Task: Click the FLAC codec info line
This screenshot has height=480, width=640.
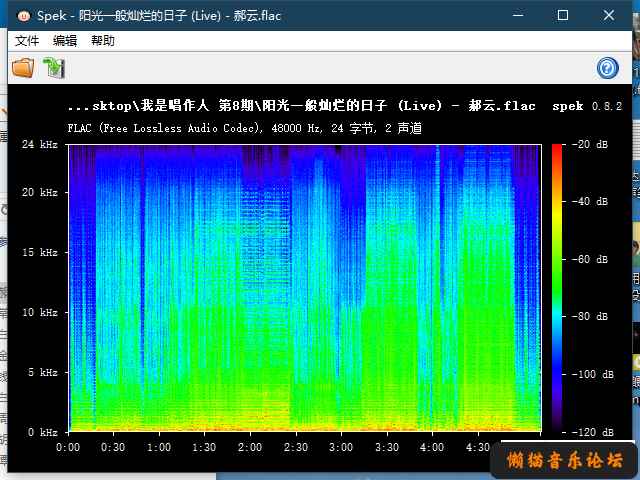Action: point(244,129)
